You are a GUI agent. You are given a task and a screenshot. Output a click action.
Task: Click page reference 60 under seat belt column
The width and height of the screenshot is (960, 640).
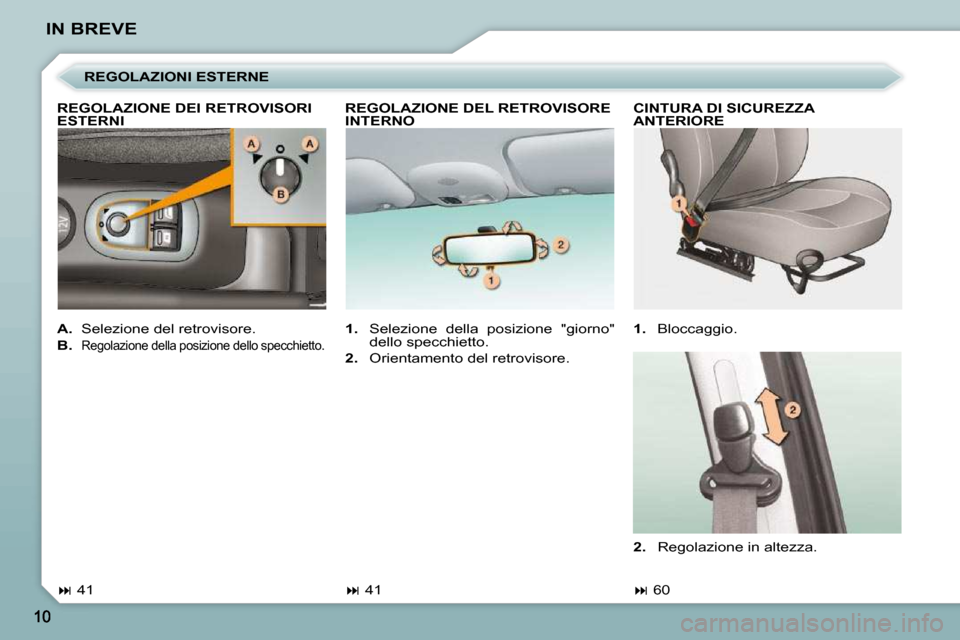click(x=661, y=590)
